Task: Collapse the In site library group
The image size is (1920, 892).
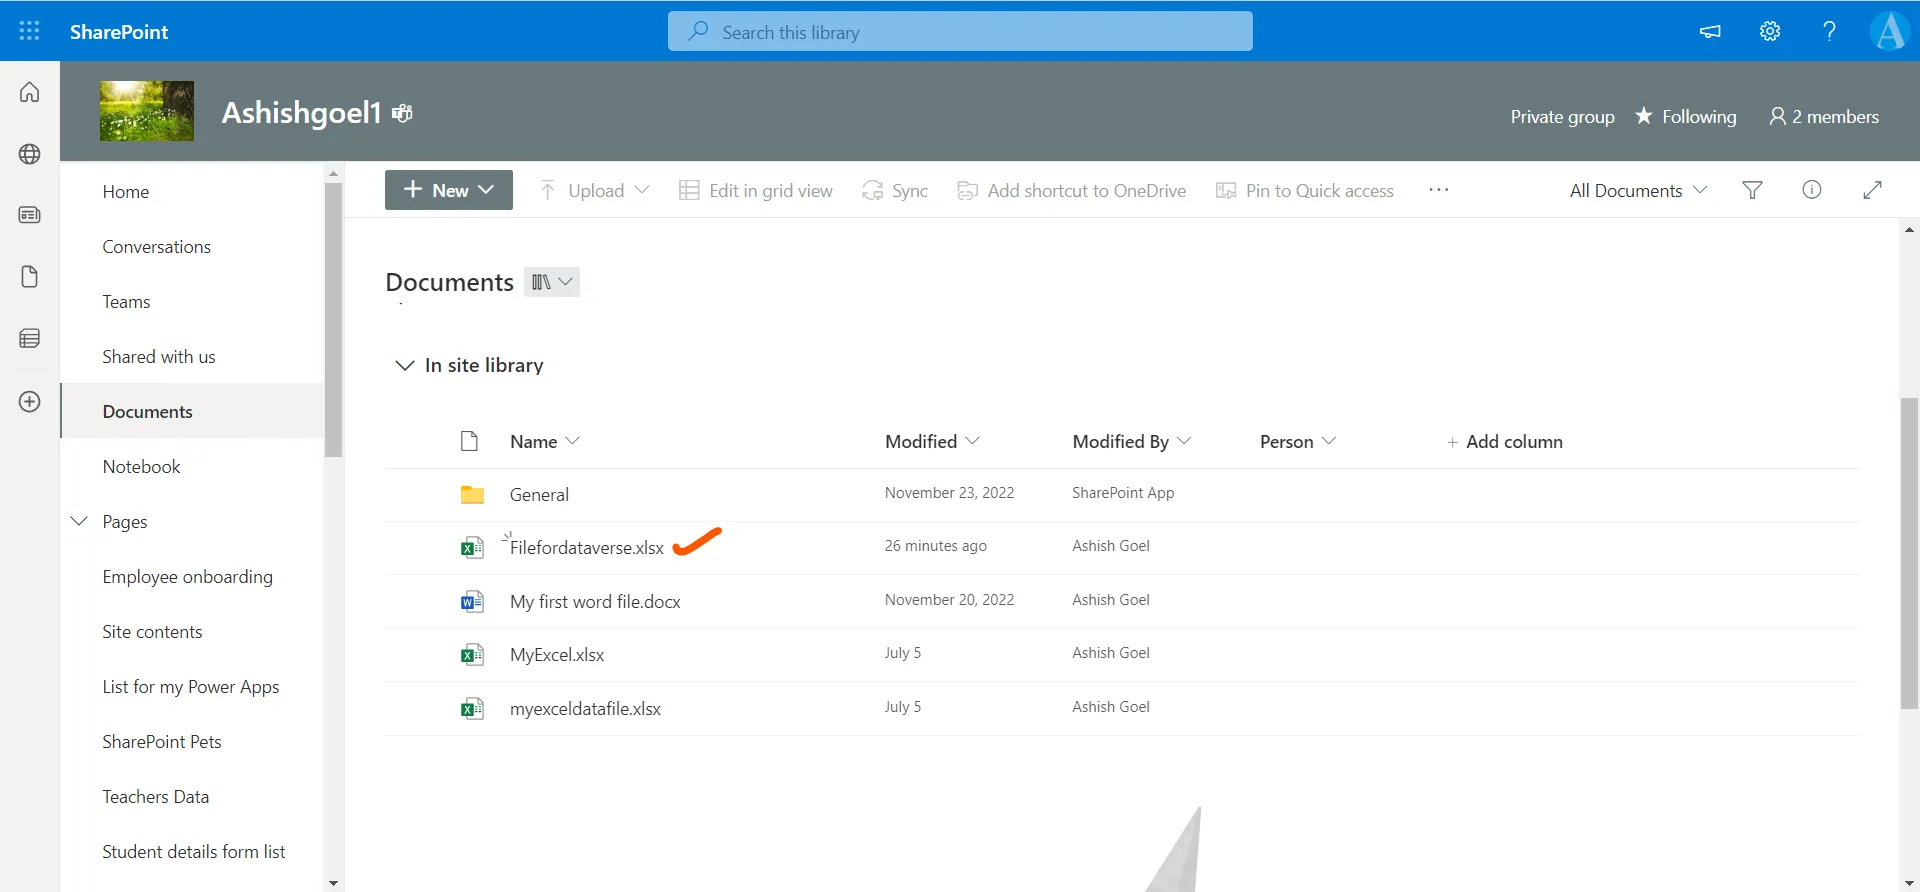Action: [405, 365]
